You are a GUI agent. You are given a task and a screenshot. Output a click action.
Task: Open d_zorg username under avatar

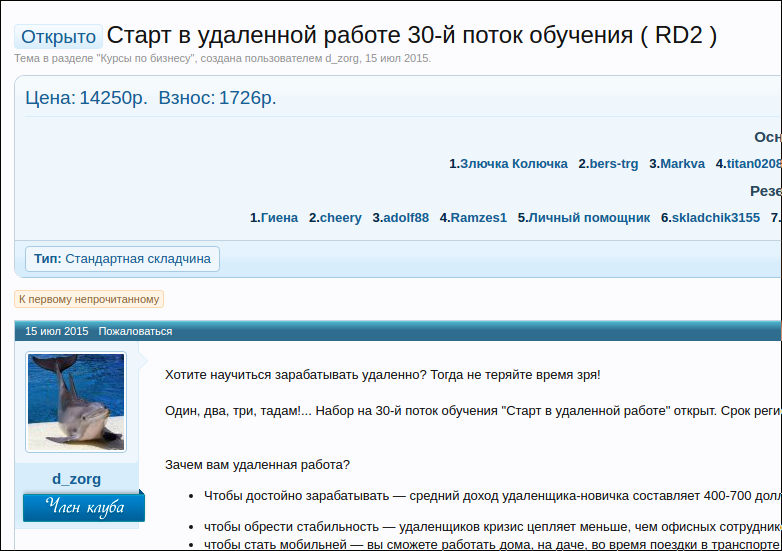pos(76,479)
